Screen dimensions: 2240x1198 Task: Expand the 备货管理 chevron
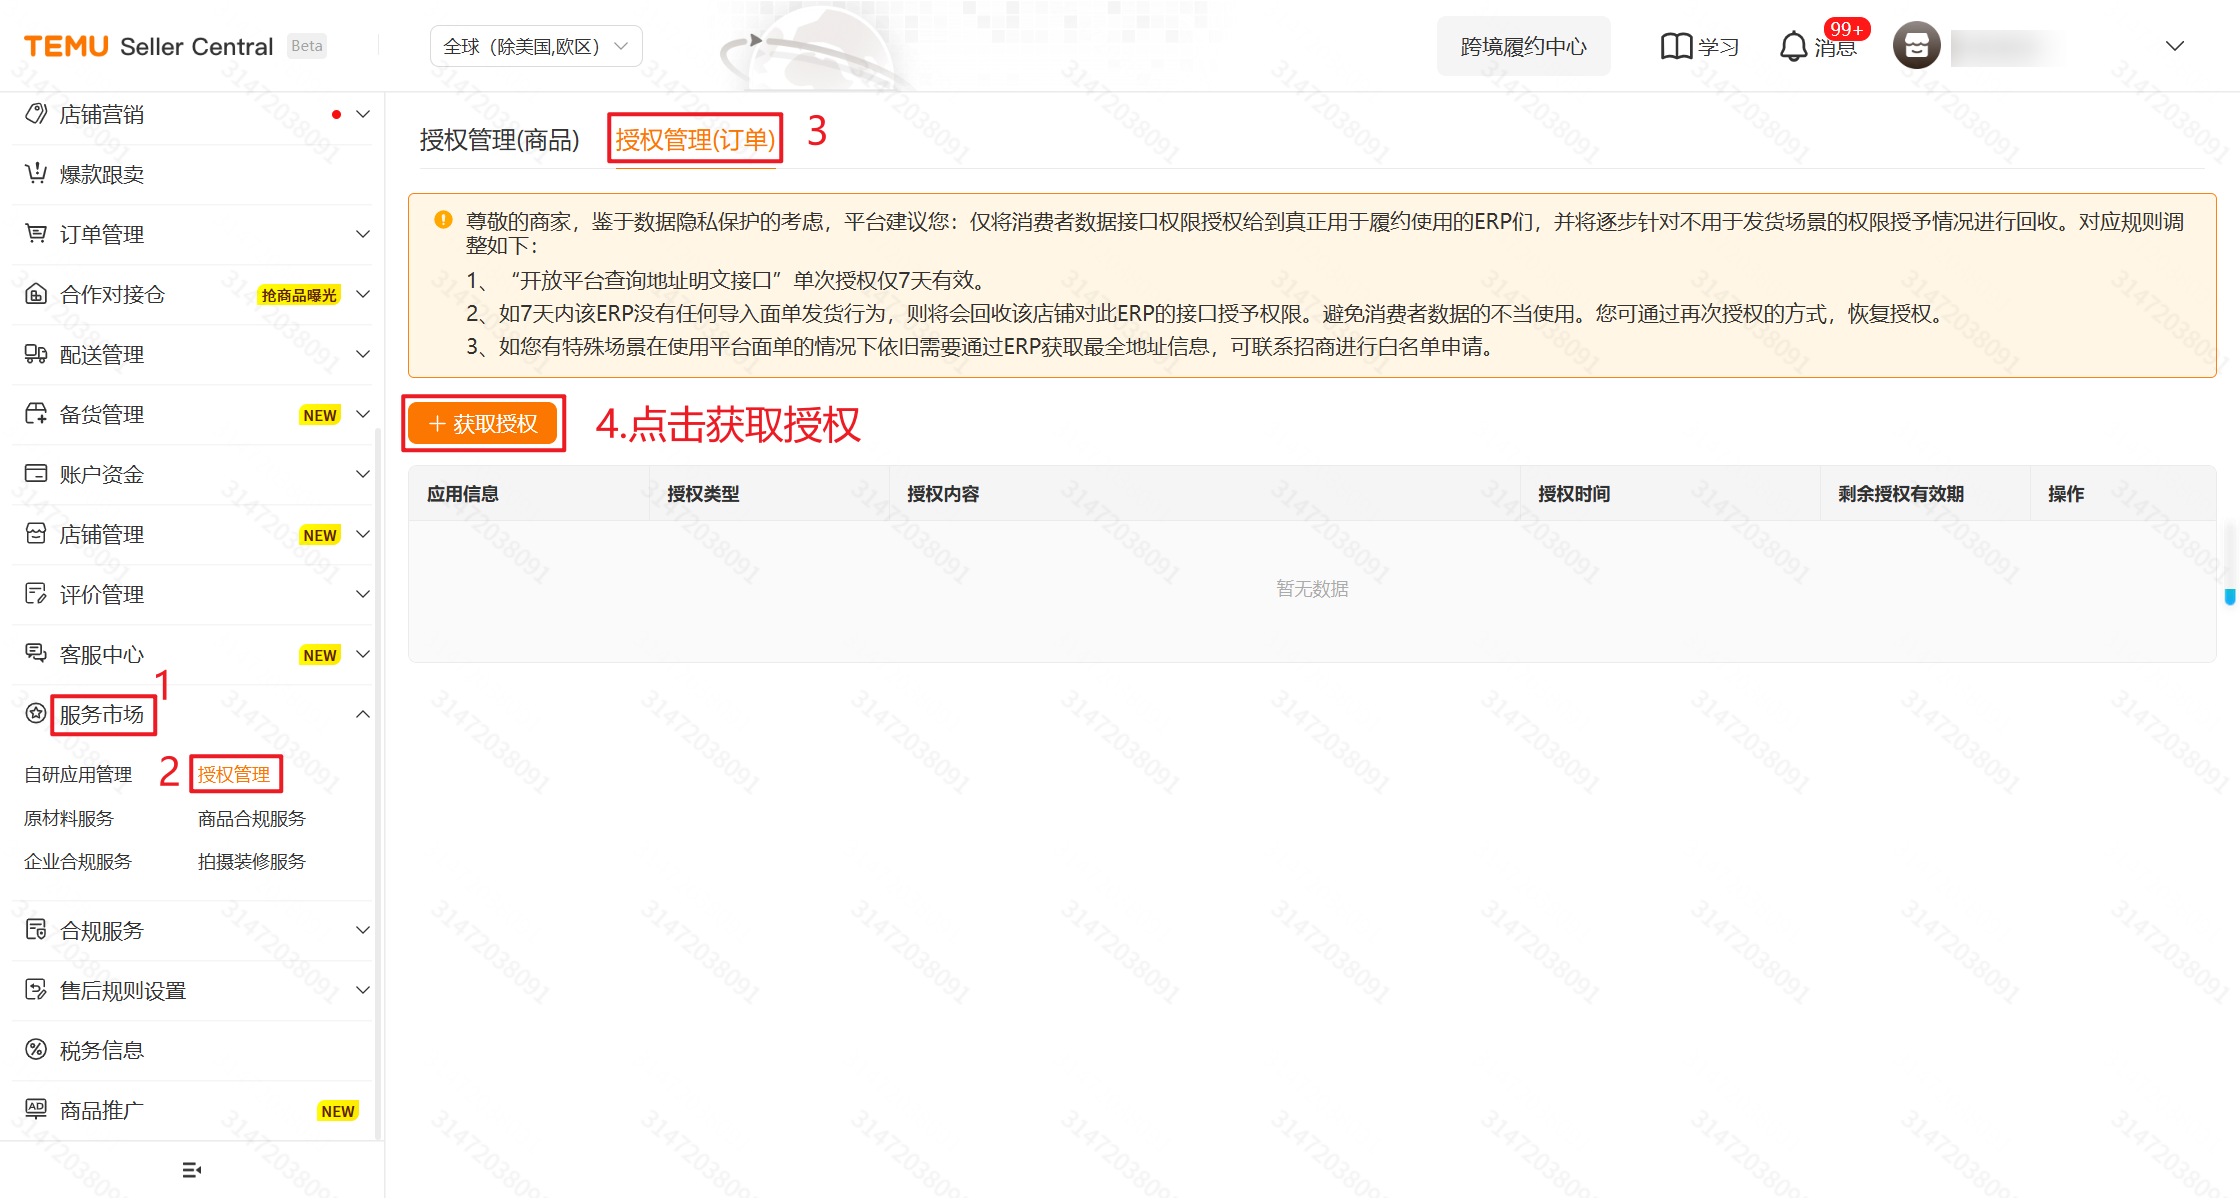(363, 414)
